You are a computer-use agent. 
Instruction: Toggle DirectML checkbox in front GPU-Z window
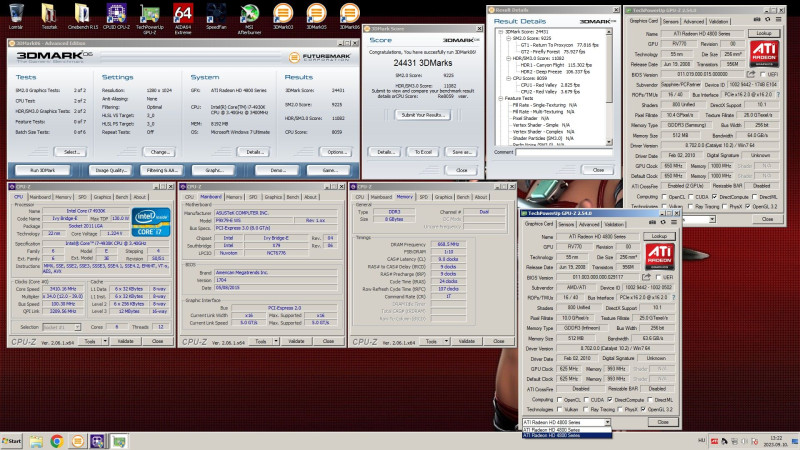pyautogui.click(x=649, y=399)
